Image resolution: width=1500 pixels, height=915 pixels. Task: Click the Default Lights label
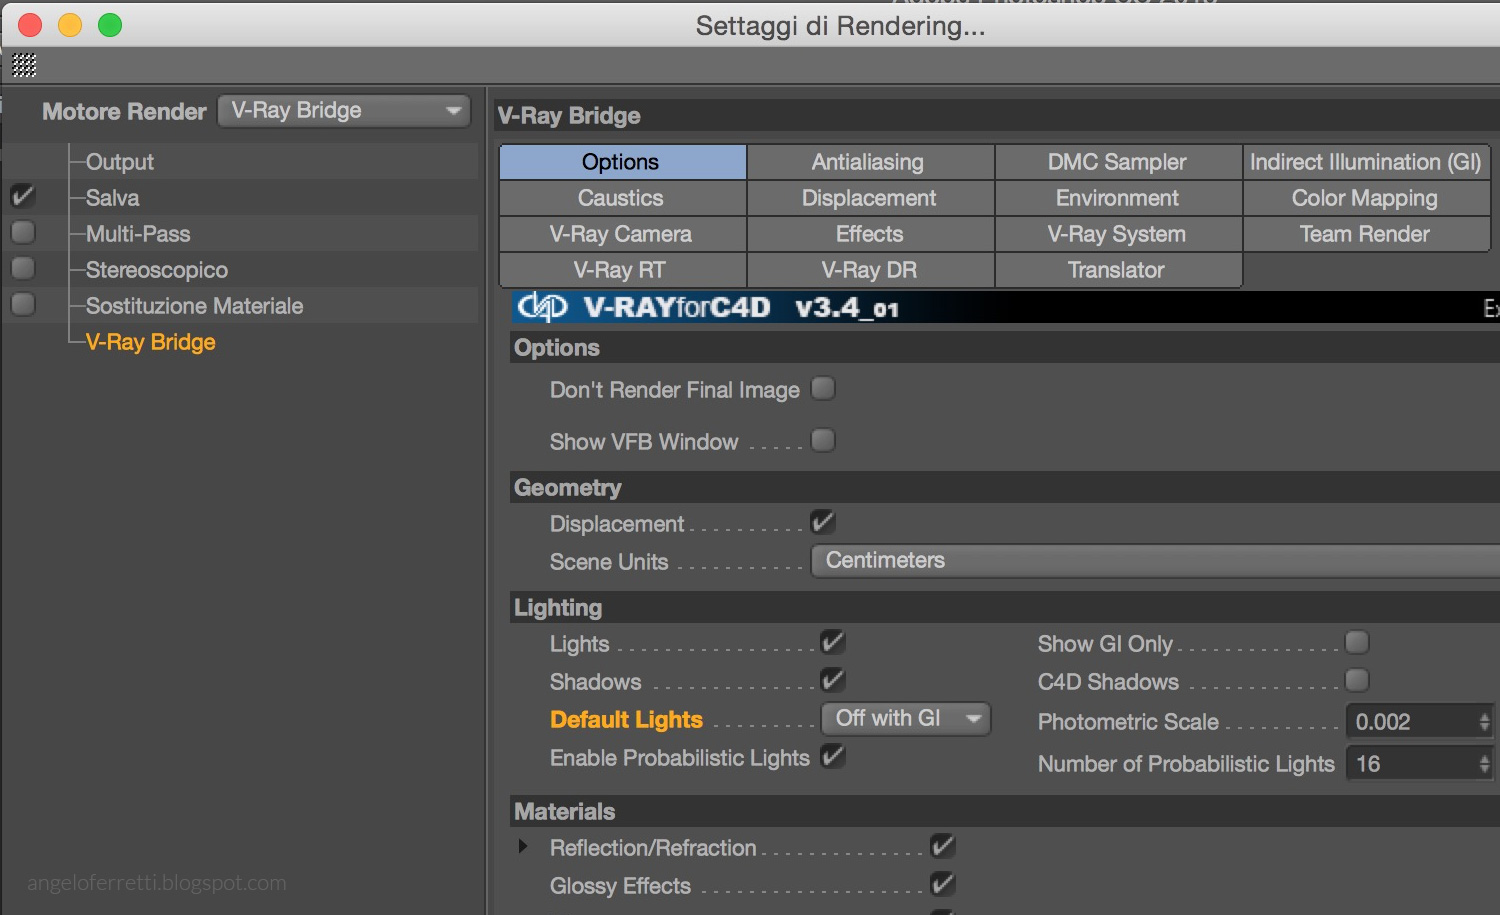[x=626, y=720]
